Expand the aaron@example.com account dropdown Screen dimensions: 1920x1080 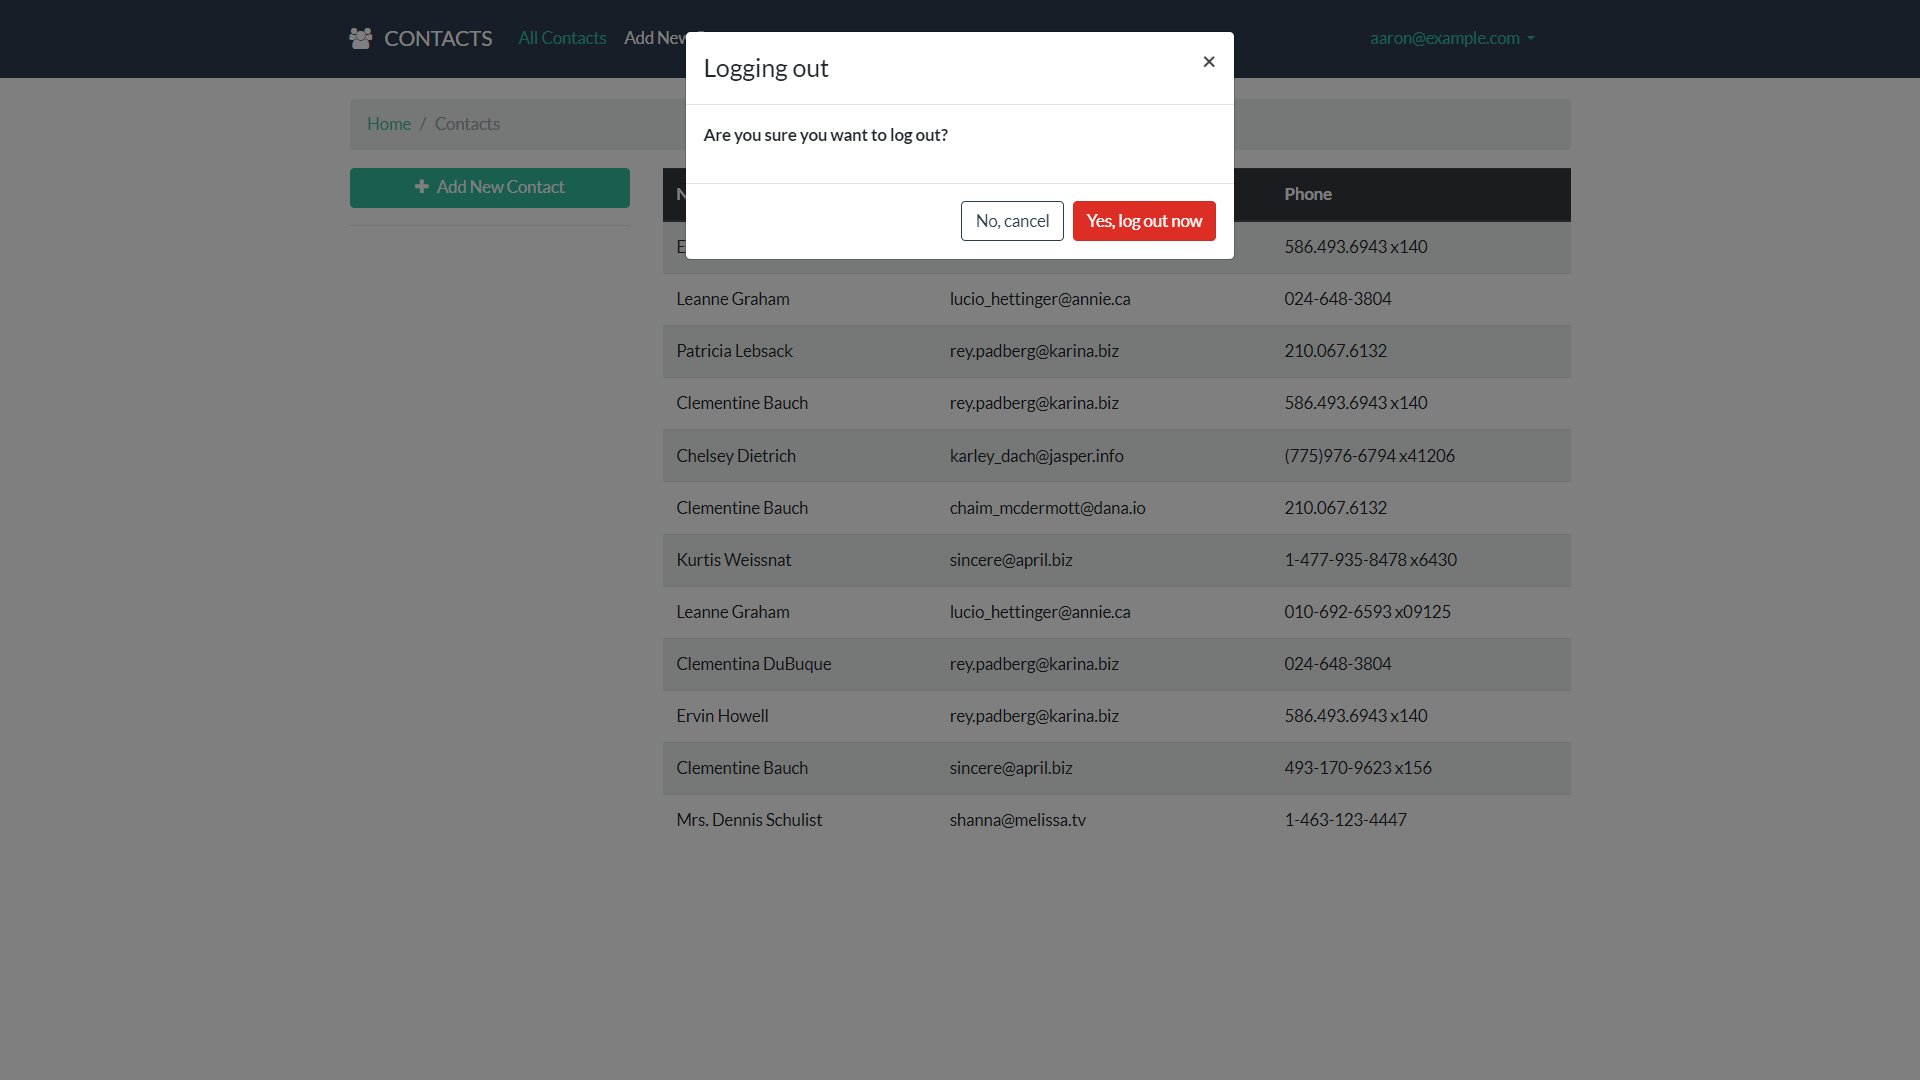[x=1452, y=38]
